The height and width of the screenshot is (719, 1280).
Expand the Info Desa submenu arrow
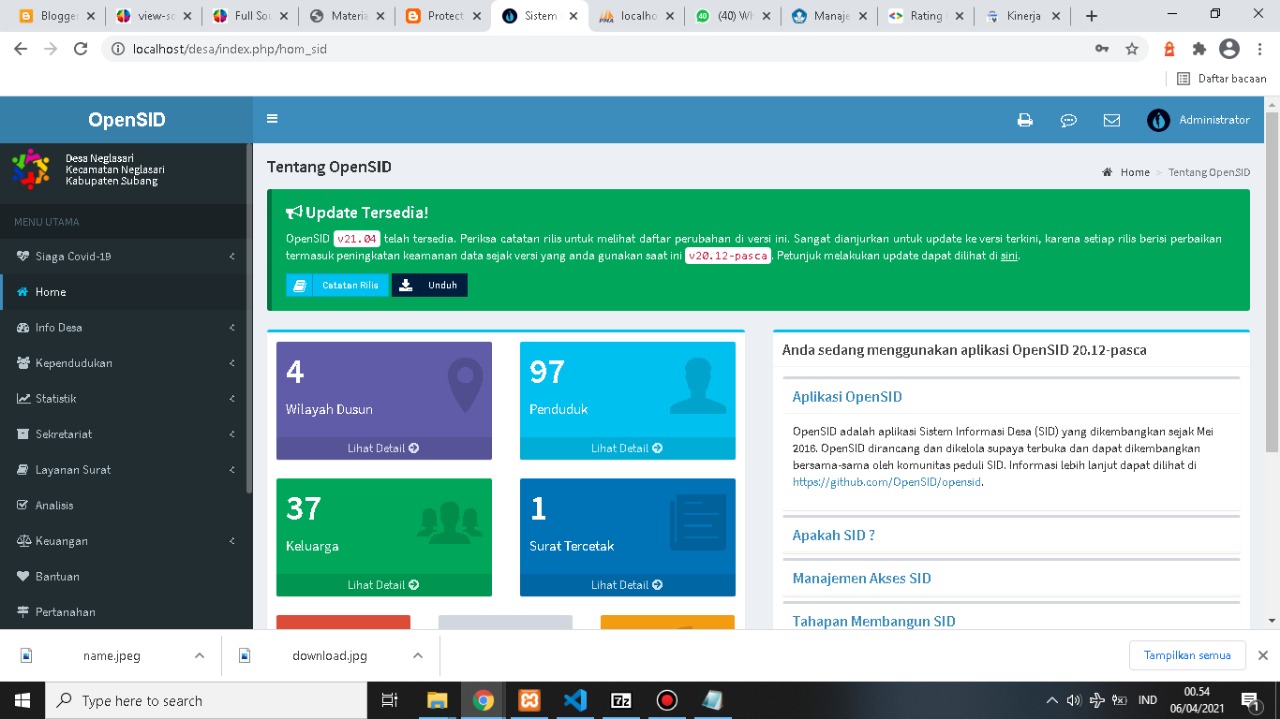(232, 327)
